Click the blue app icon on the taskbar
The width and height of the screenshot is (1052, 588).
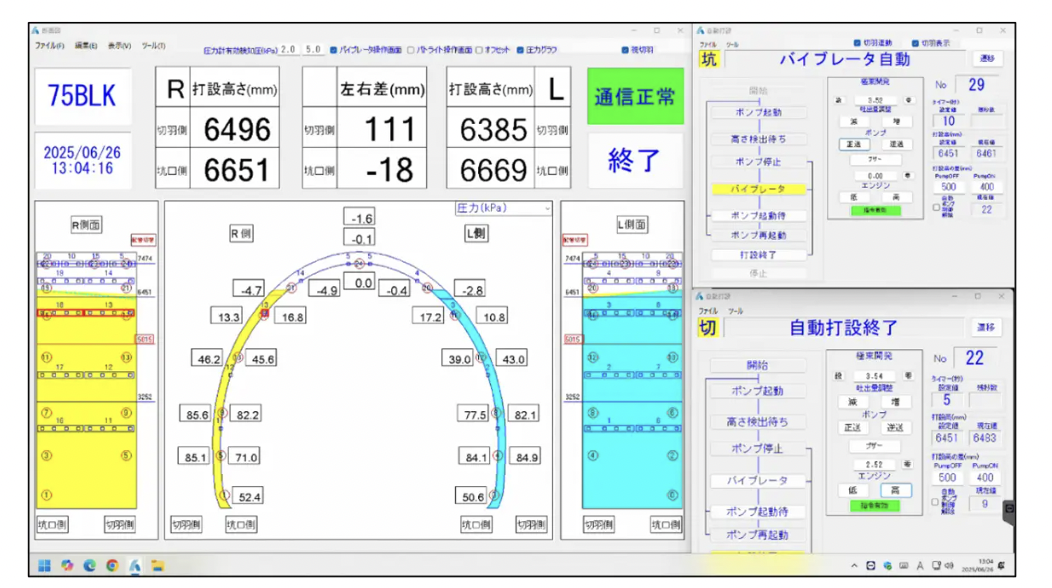pyautogui.click(x=134, y=566)
